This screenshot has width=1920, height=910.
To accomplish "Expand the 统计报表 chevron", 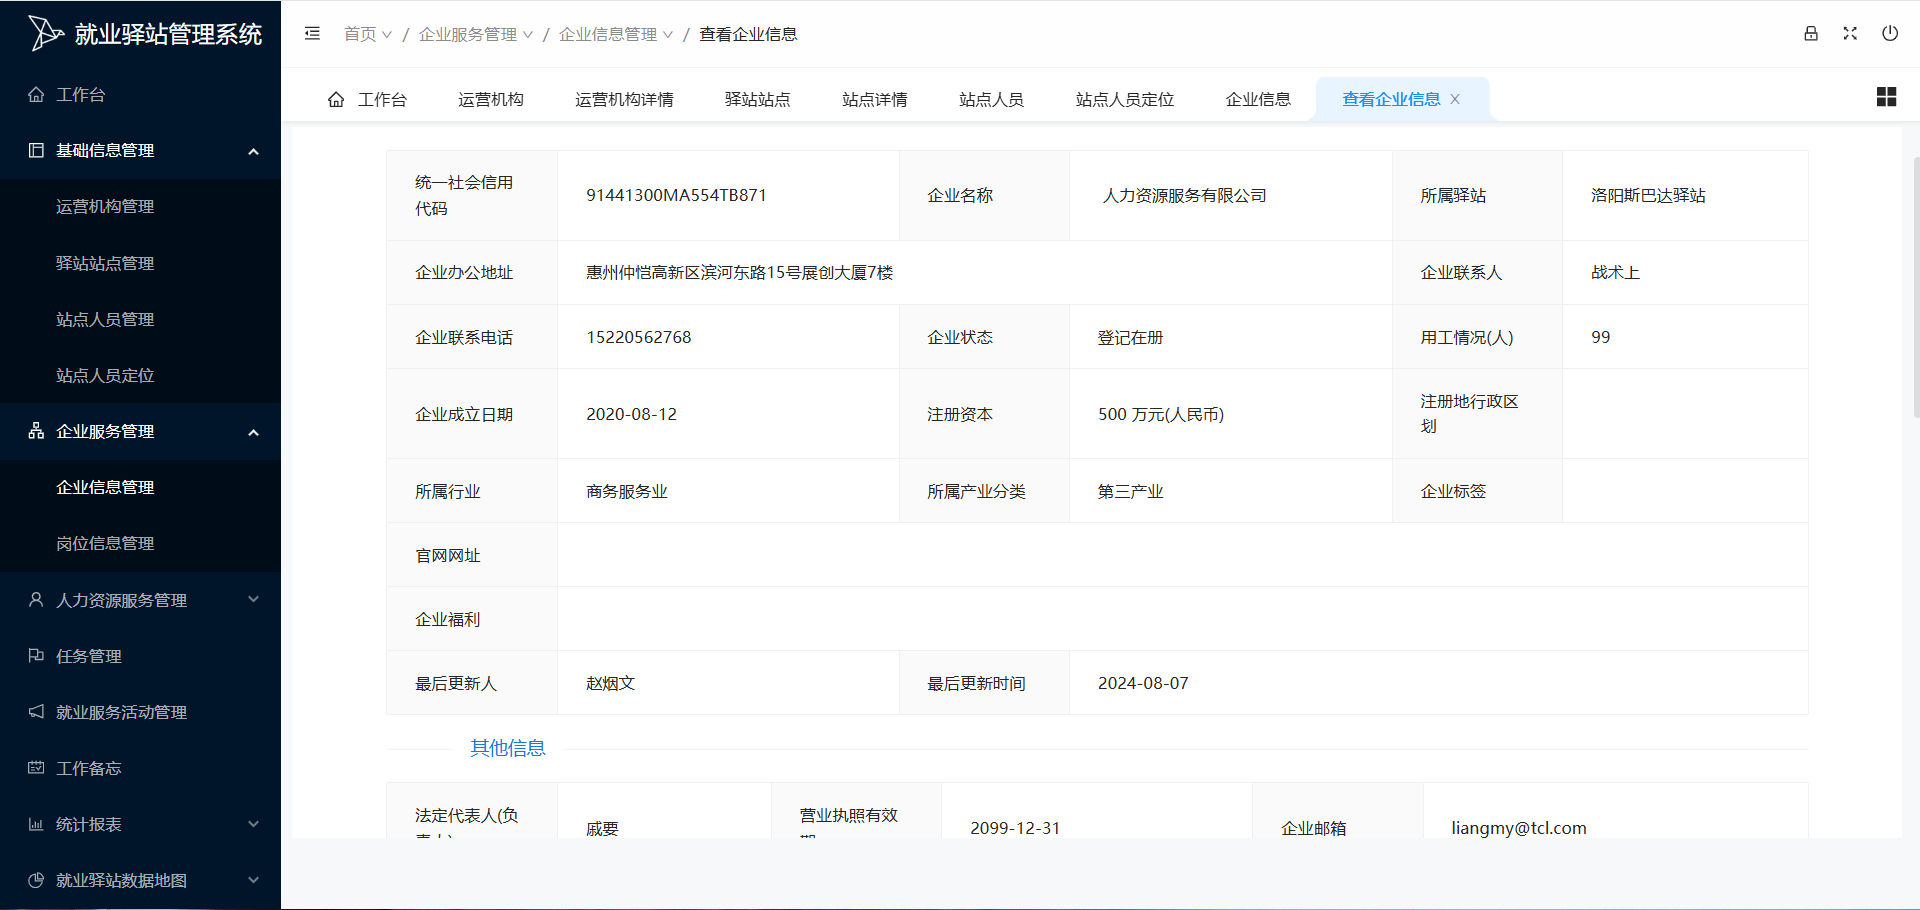I will [x=253, y=824].
